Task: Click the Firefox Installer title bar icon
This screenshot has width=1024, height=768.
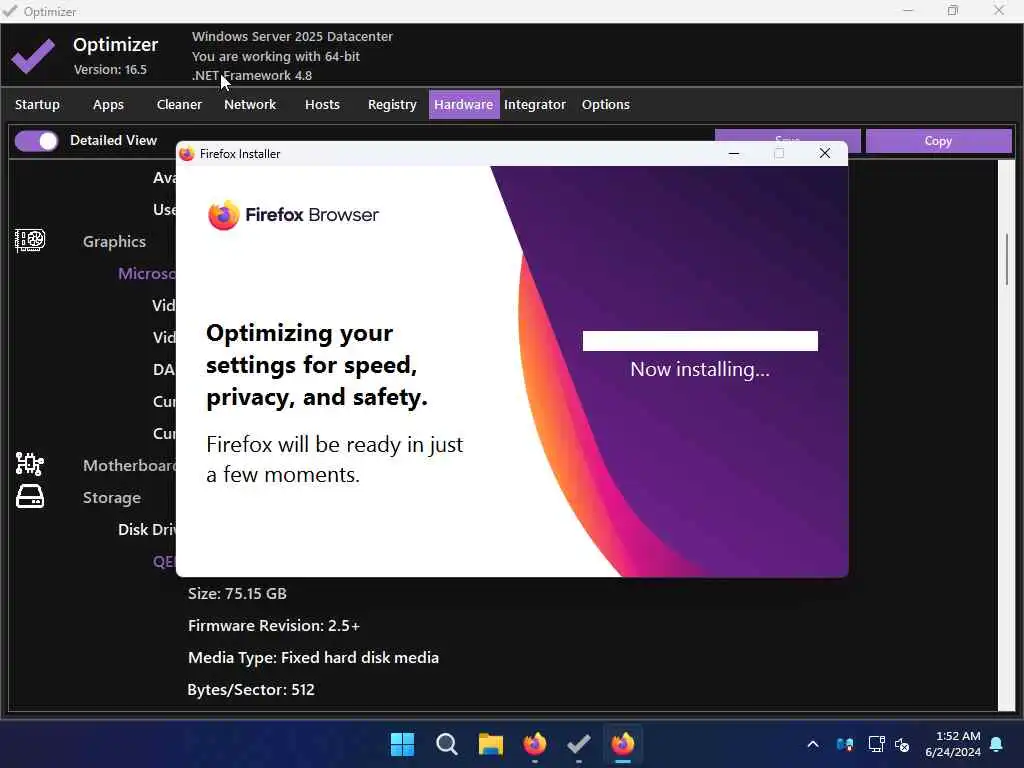Action: [187, 153]
